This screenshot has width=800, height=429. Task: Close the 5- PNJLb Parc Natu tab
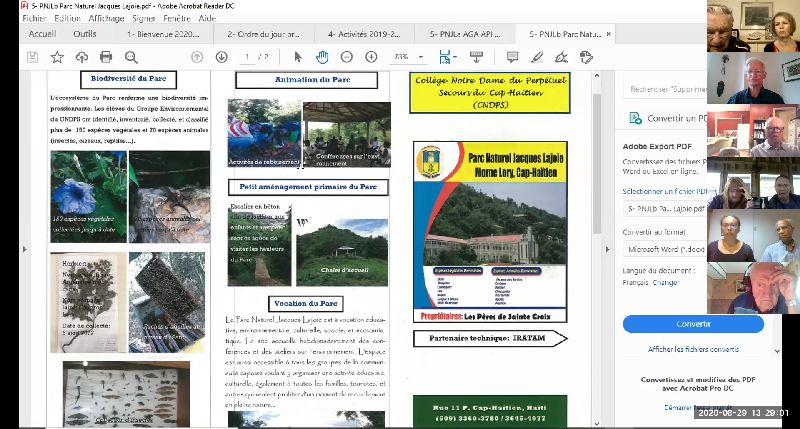pyautogui.click(x=608, y=34)
